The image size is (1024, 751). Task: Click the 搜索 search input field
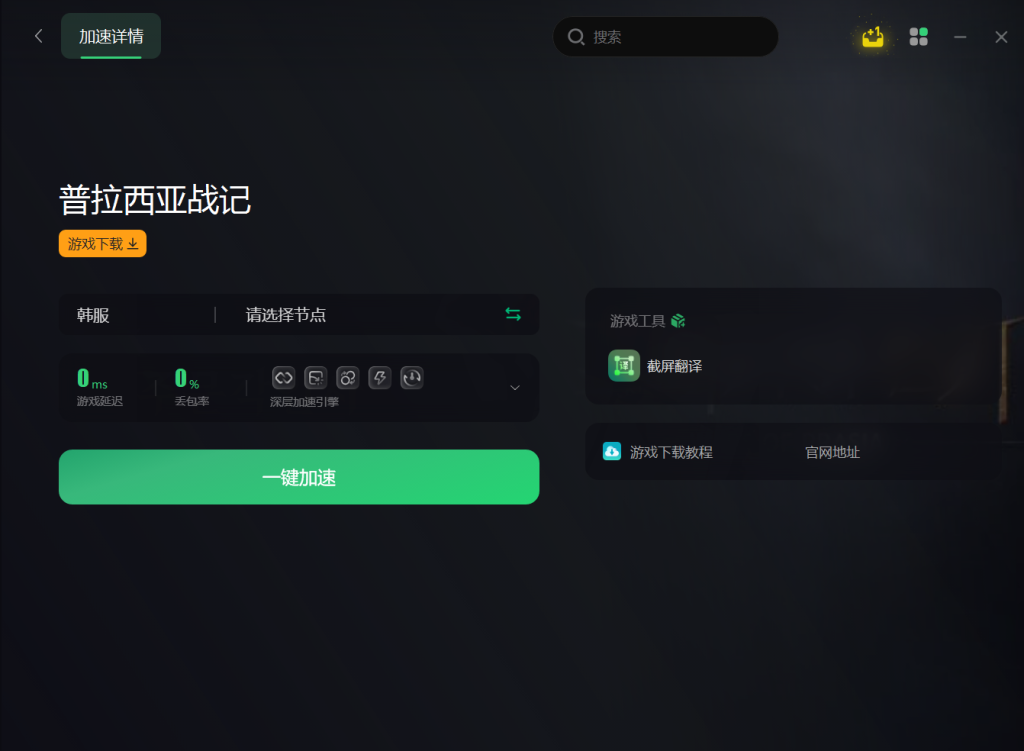pyautogui.click(x=665, y=37)
